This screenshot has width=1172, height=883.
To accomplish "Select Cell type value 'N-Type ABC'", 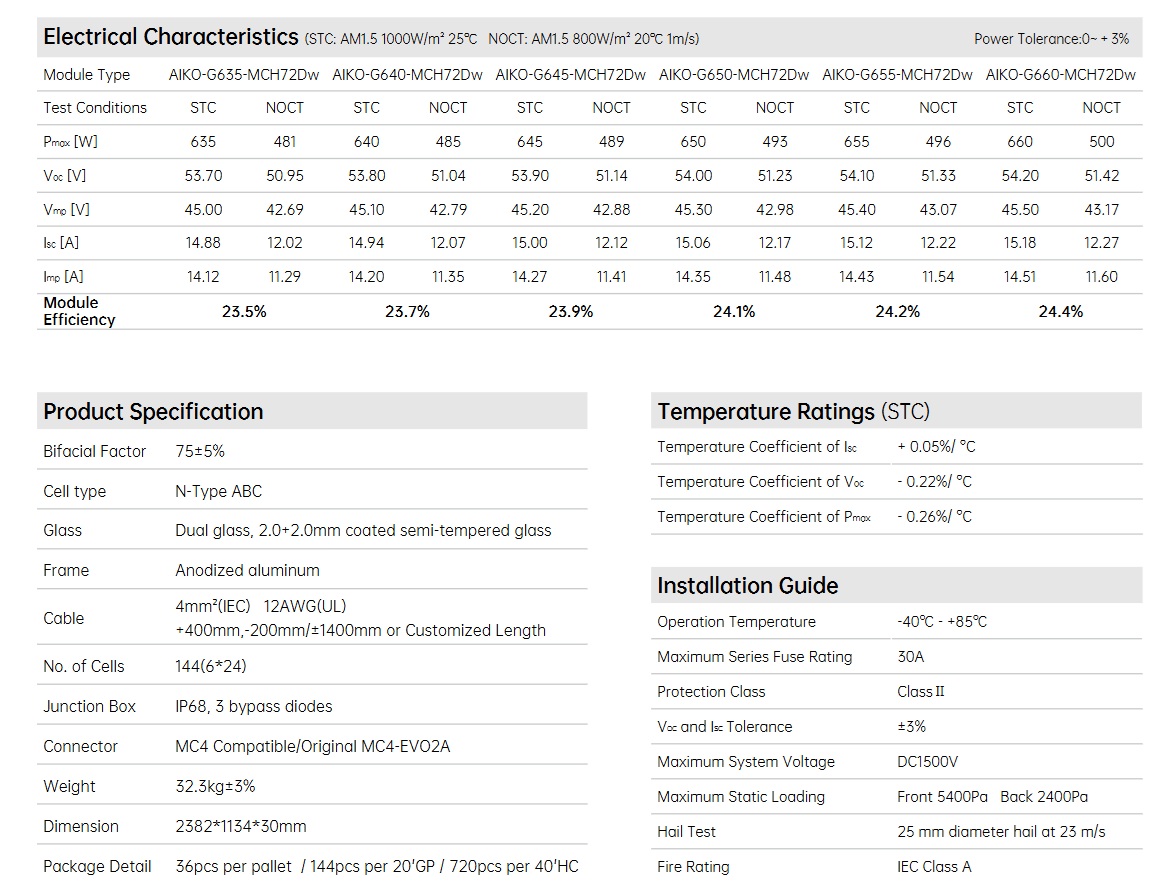I will click(x=218, y=491).
